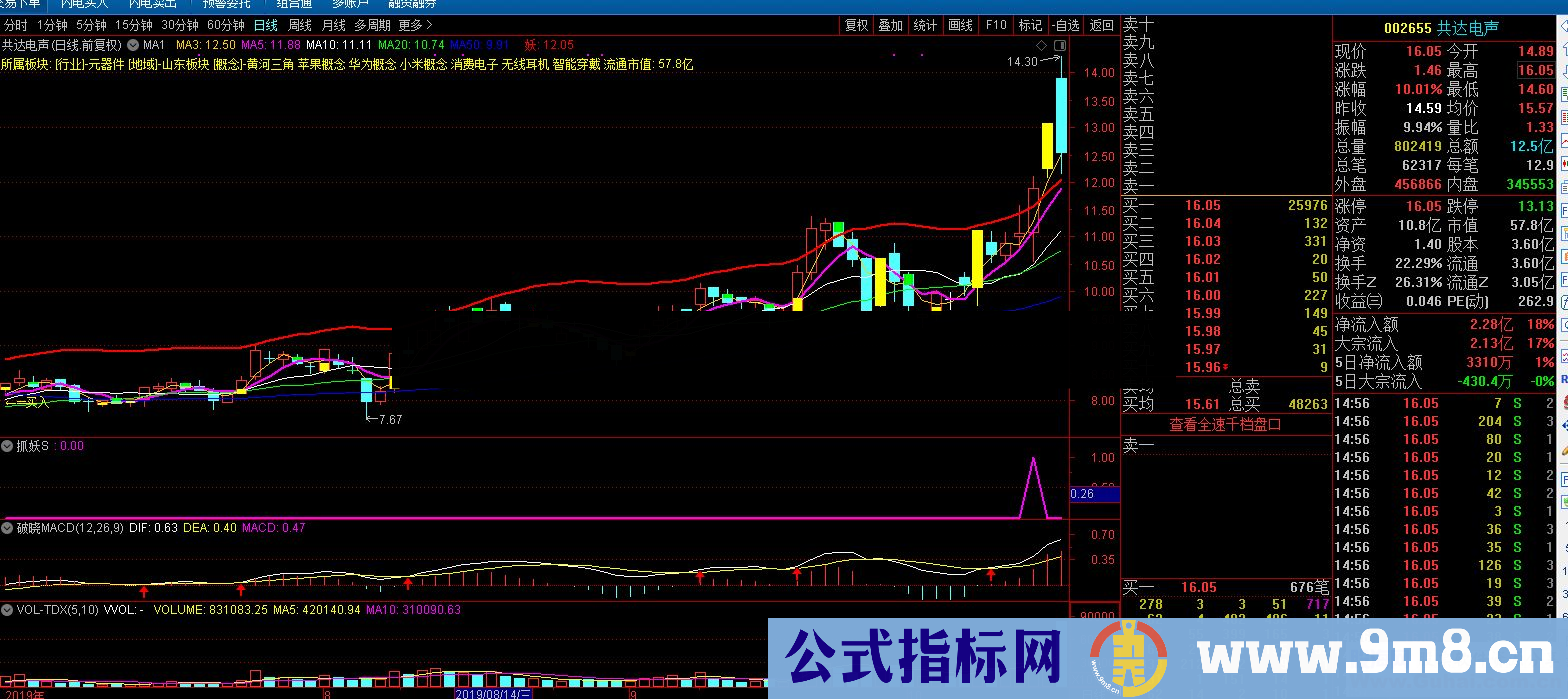Click the 总买 48263 value
Screen dimensions: 1568x699
(x=1307, y=405)
